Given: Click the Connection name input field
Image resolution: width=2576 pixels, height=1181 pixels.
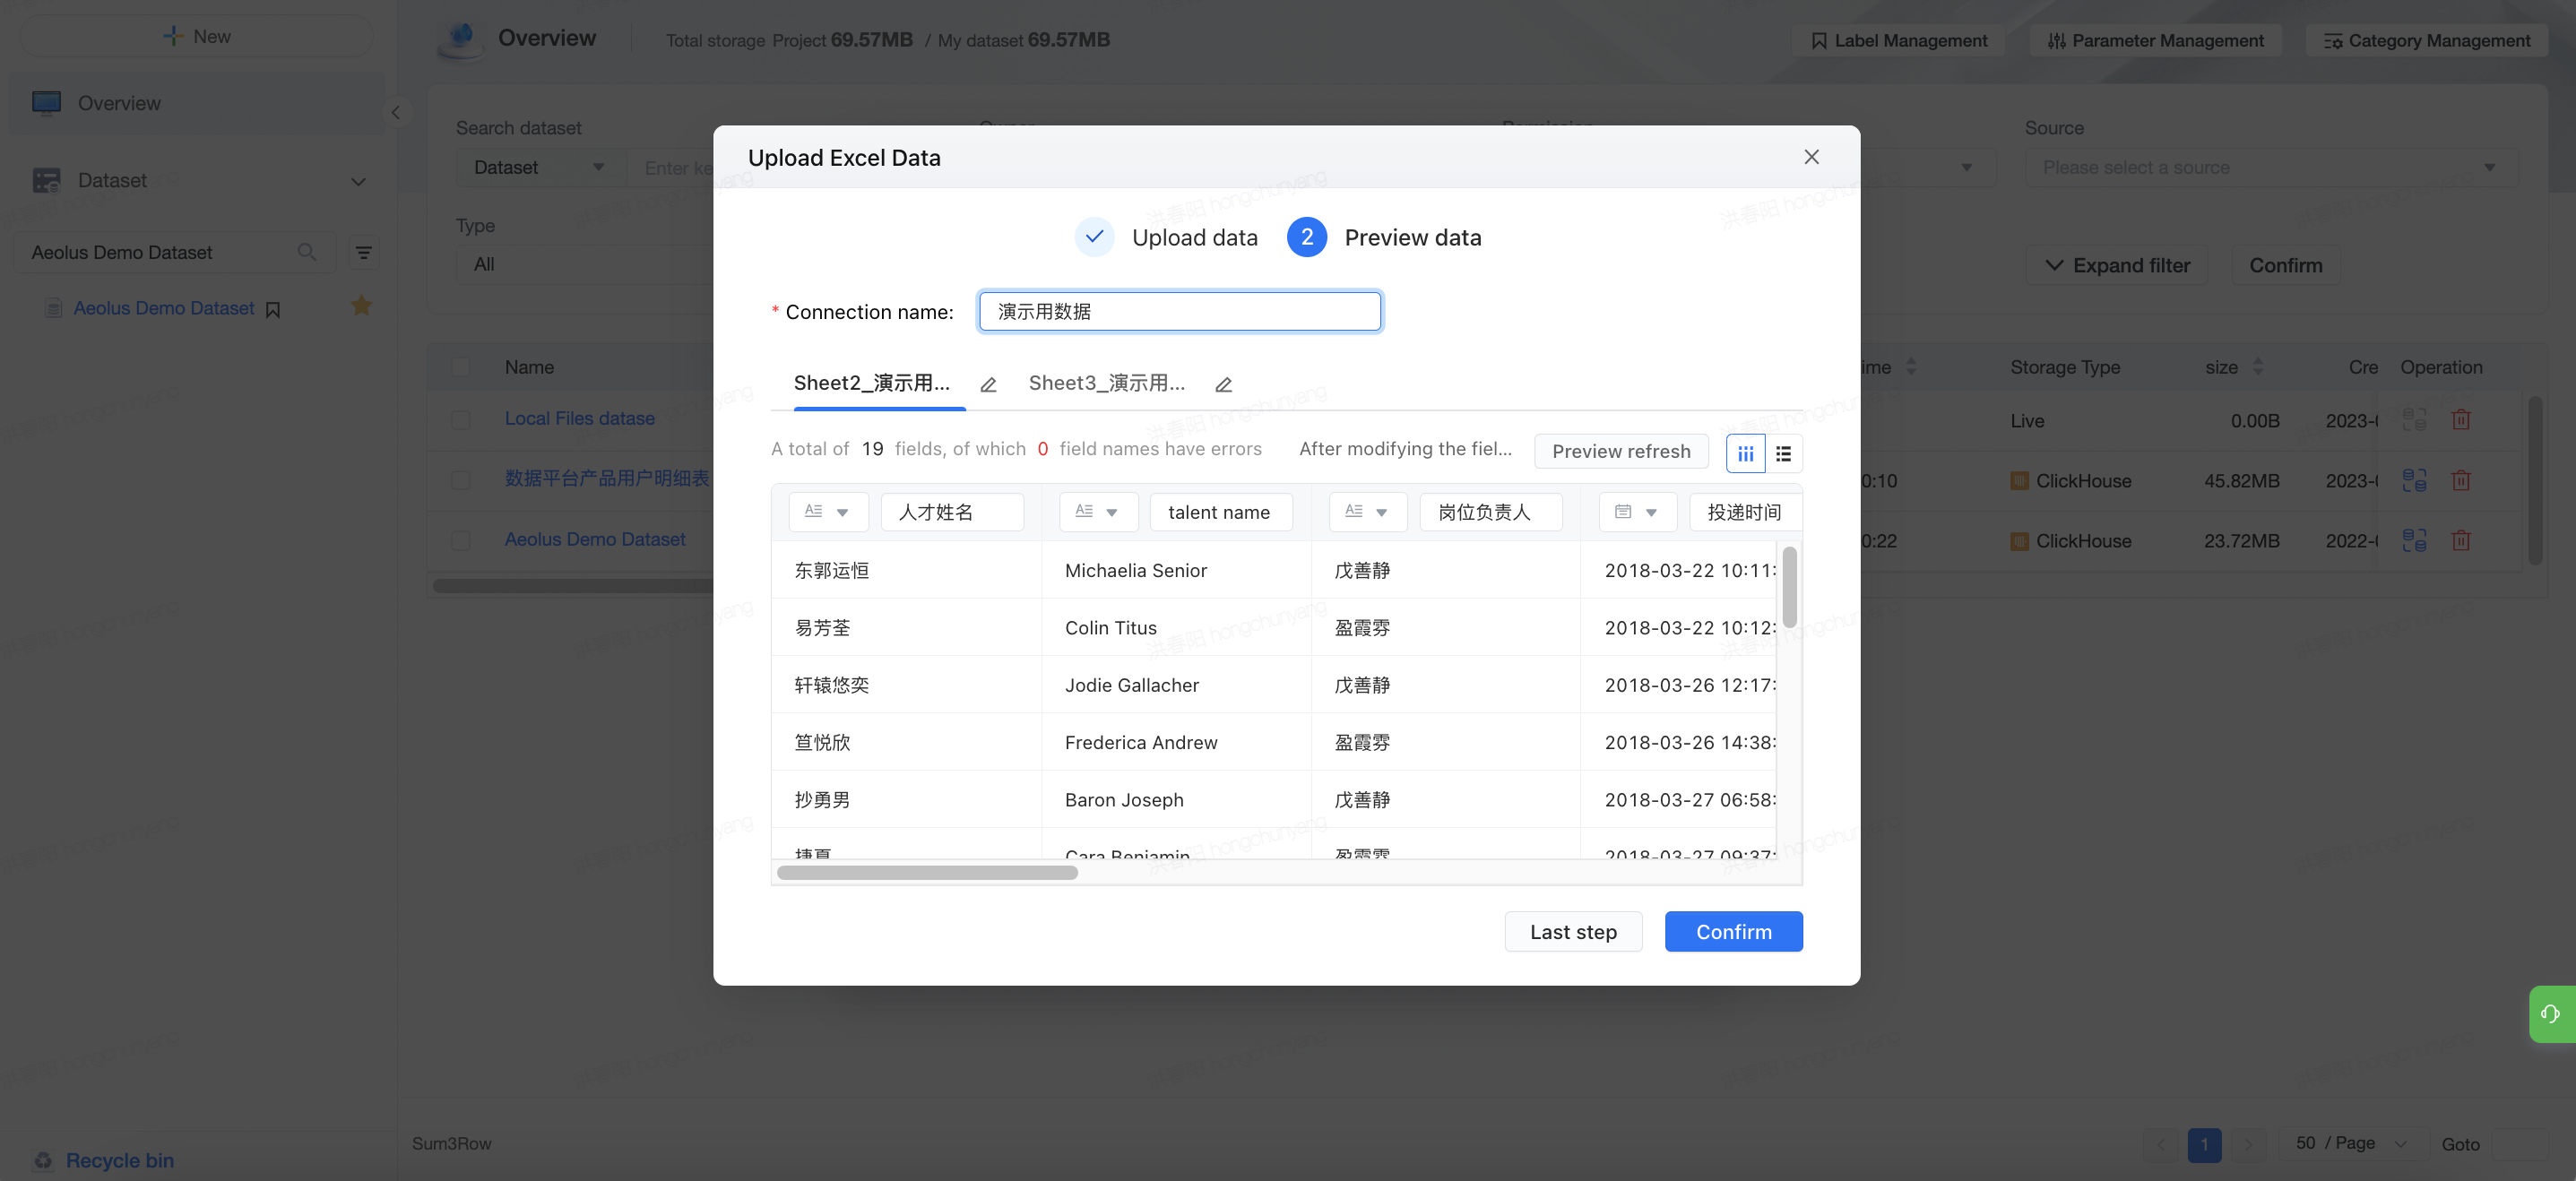Looking at the screenshot, I should point(1180,311).
